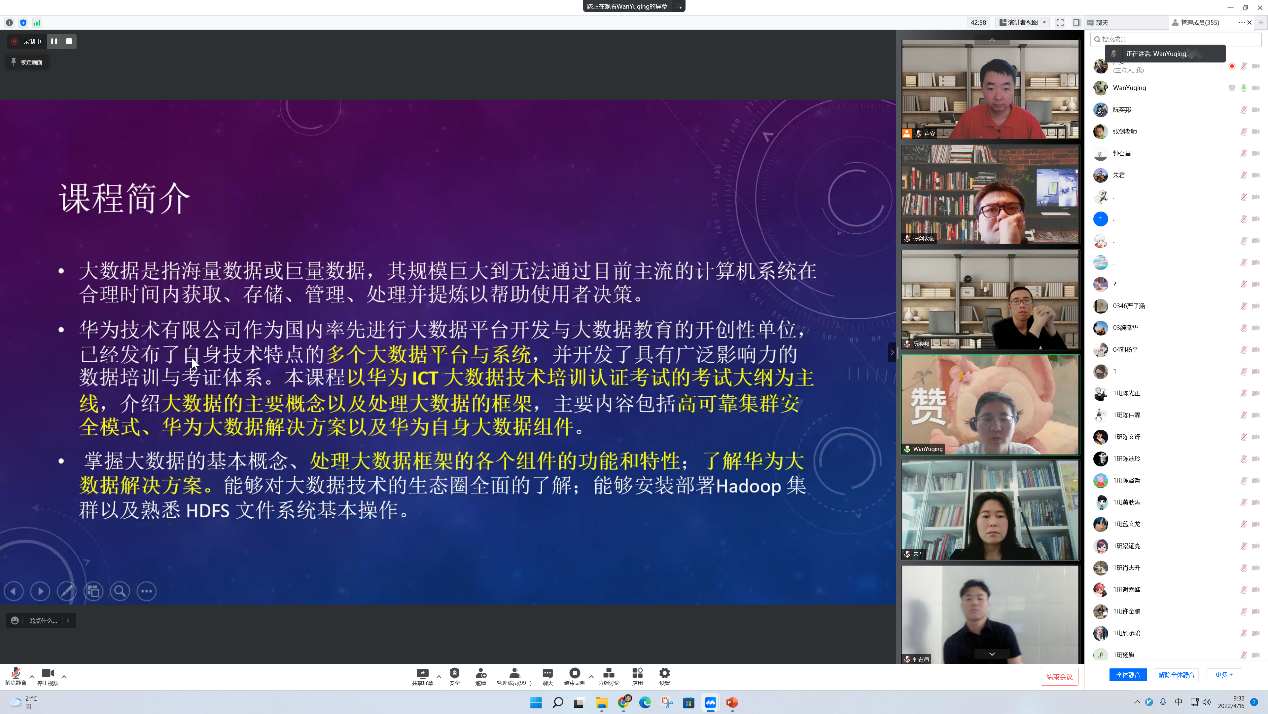Image resolution: width=1268 pixels, height=714 pixels.
Task: Go to the next slide arrow
Action: [40, 591]
